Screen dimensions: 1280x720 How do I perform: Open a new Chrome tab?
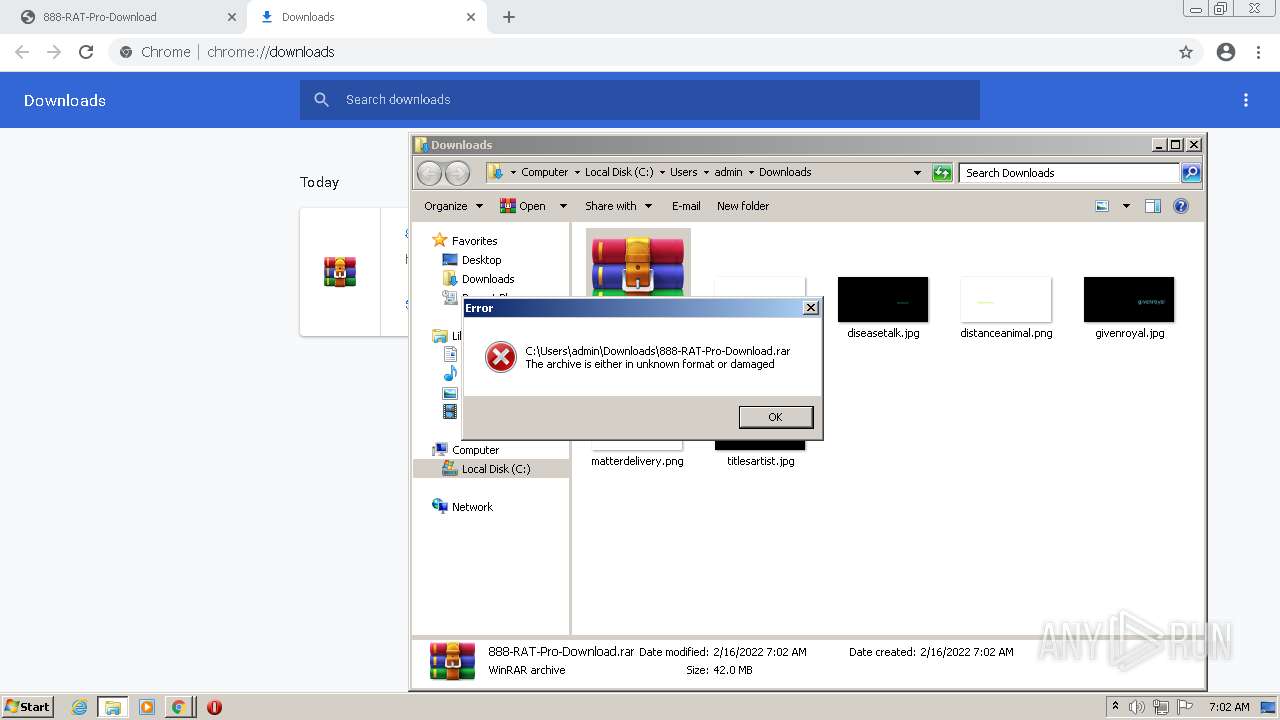[x=509, y=17]
